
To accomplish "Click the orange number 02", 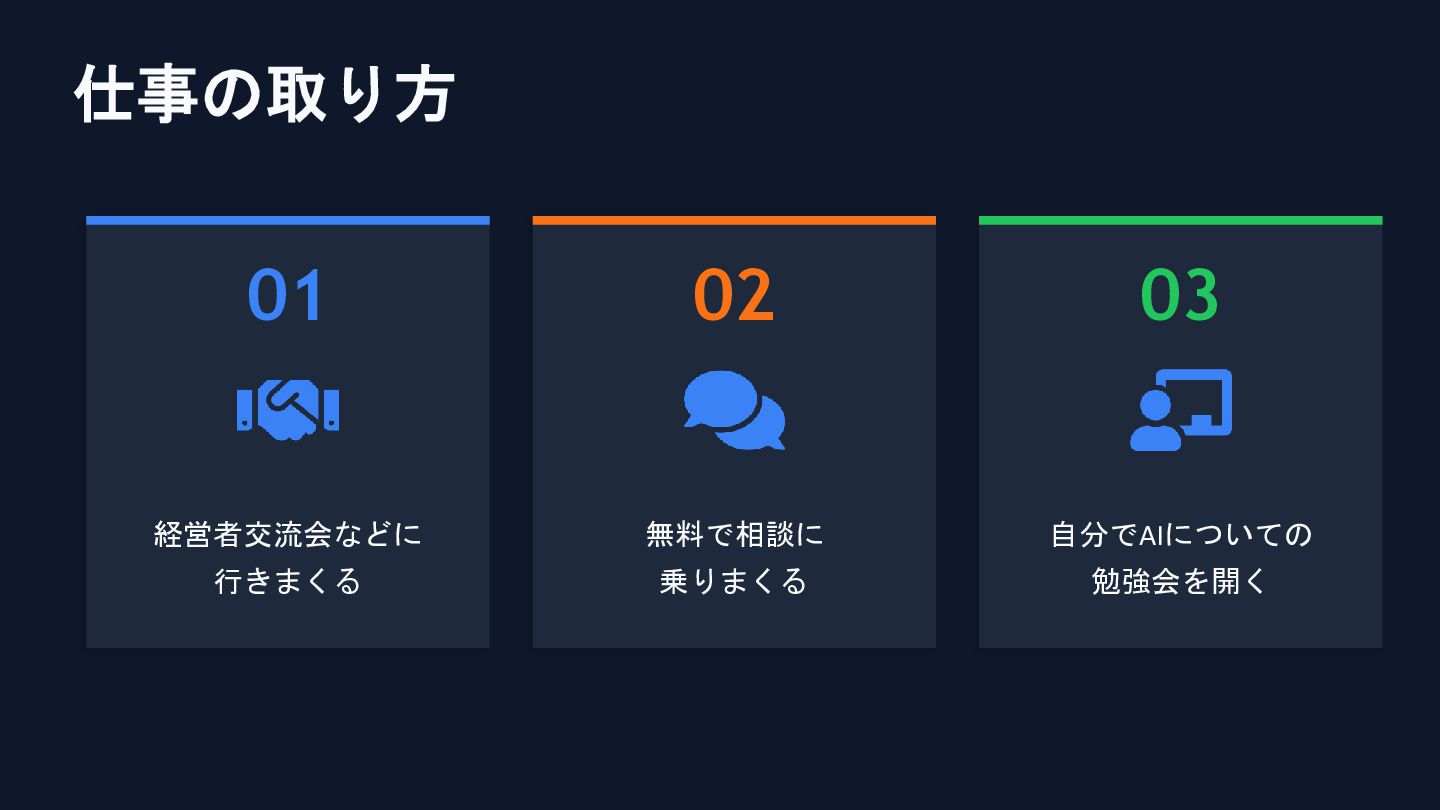I will tap(734, 295).
